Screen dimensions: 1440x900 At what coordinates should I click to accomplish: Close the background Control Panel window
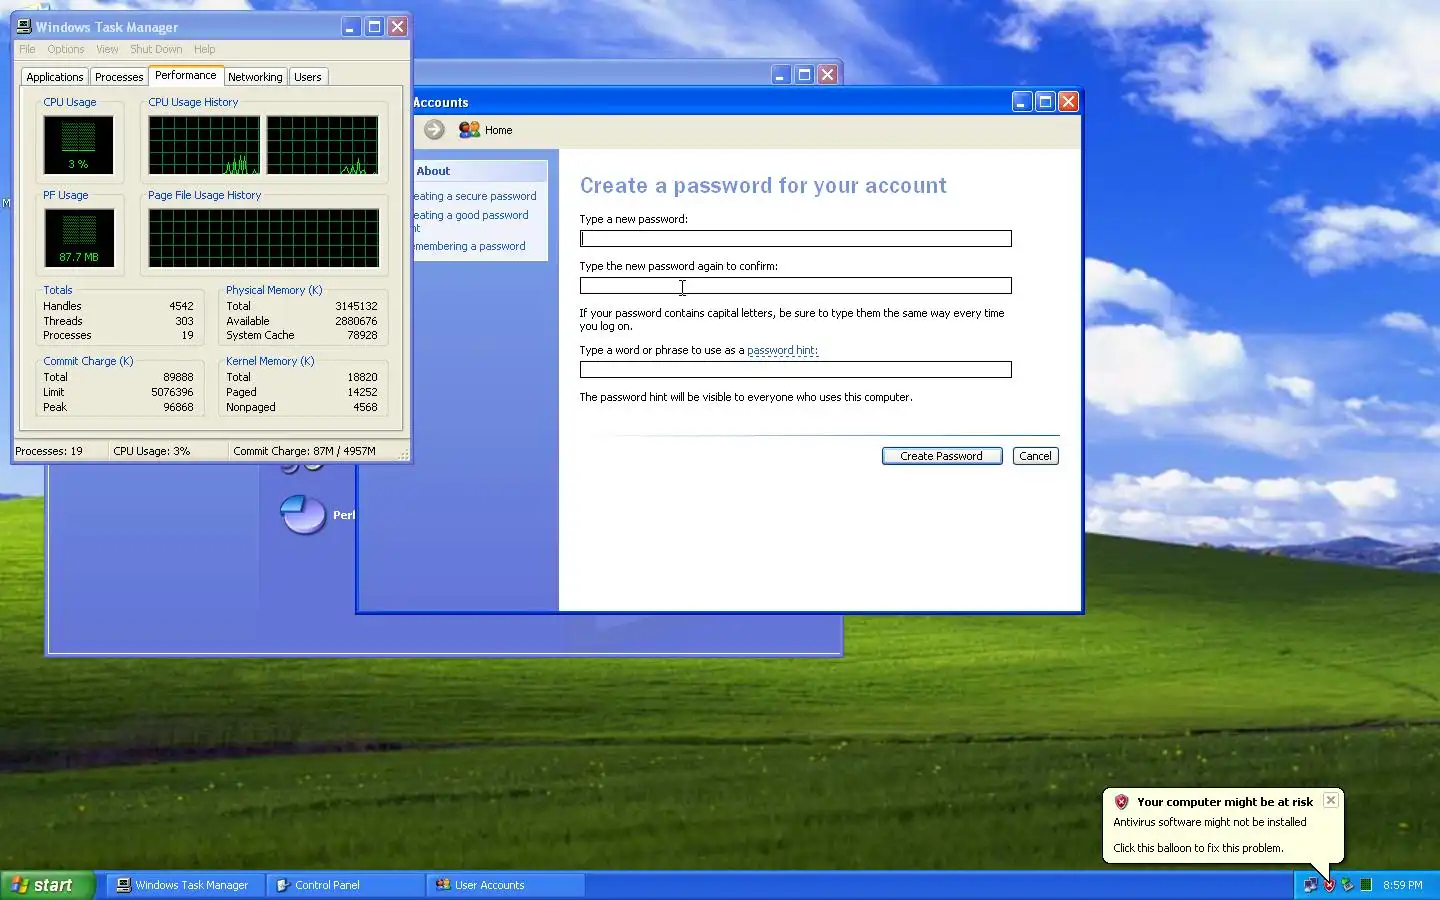(827, 75)
